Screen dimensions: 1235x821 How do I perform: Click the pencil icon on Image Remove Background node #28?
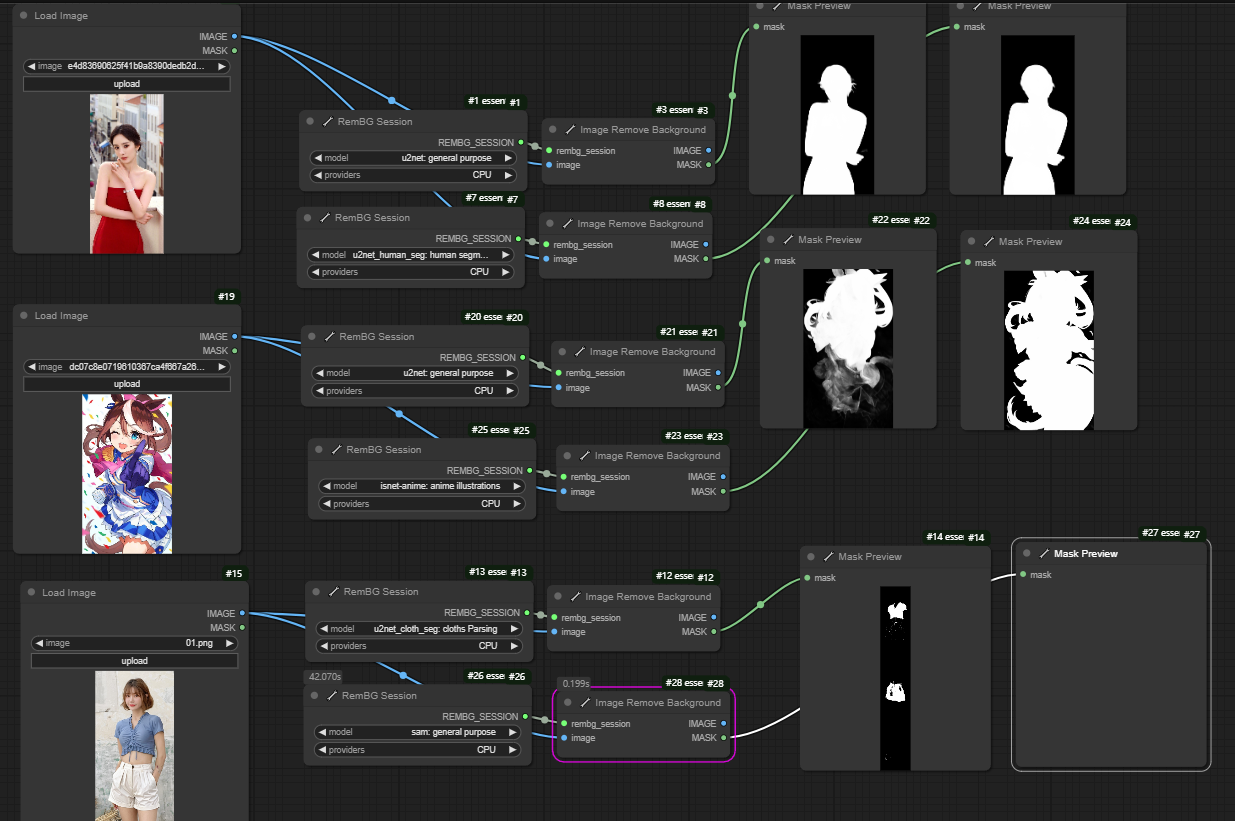pyautogui.click(x=584, y=703)
